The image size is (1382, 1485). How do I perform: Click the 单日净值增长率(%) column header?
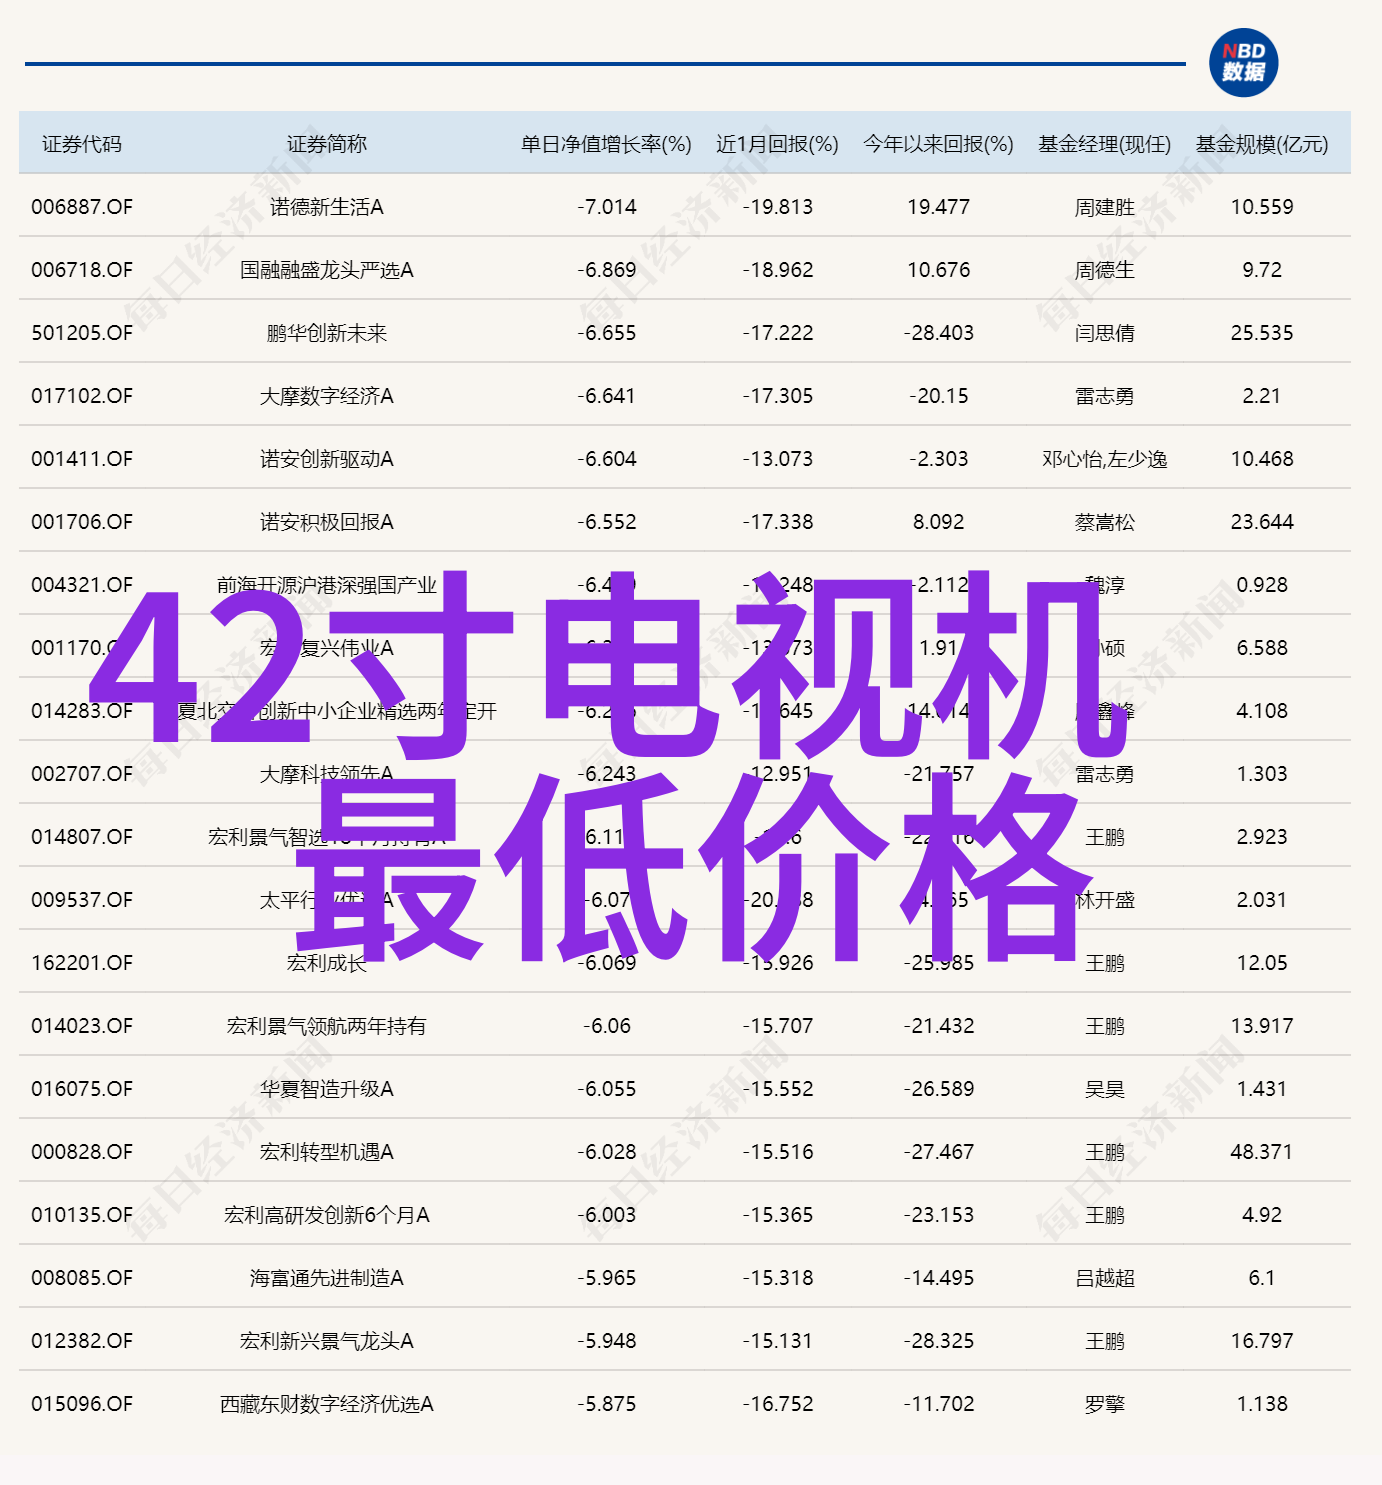(606, 144)
